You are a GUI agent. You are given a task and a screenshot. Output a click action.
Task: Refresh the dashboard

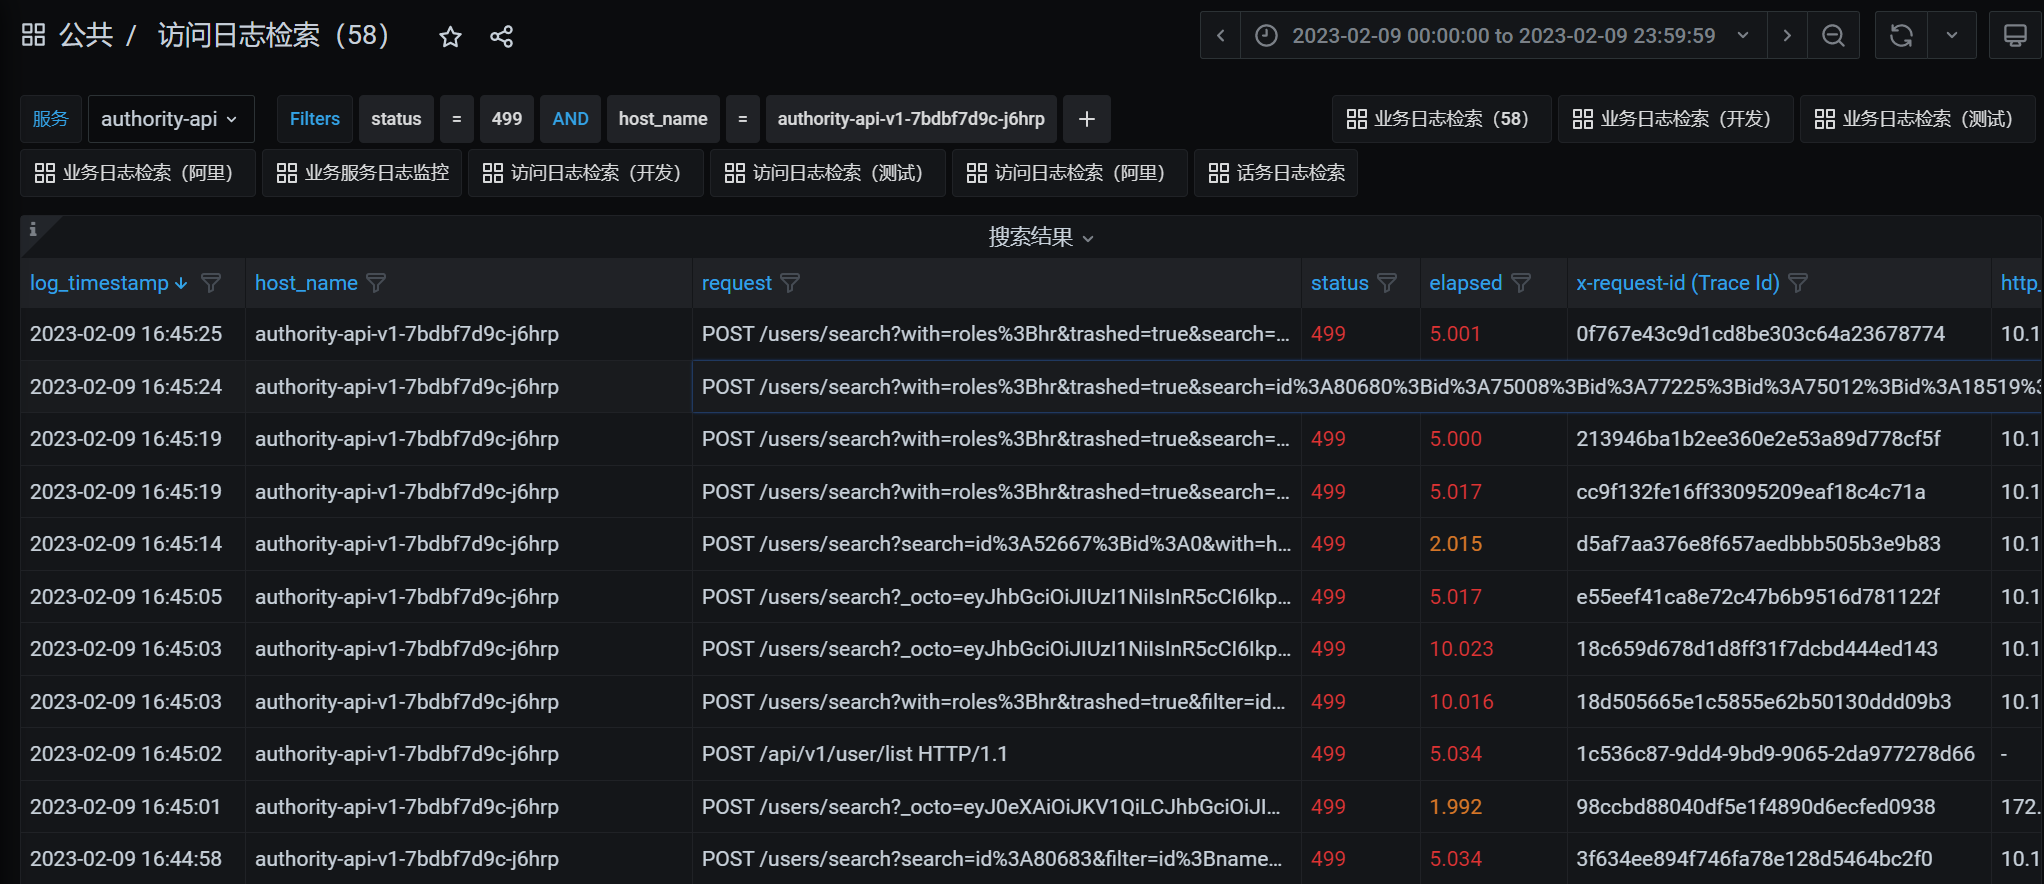click(1901, 36)
